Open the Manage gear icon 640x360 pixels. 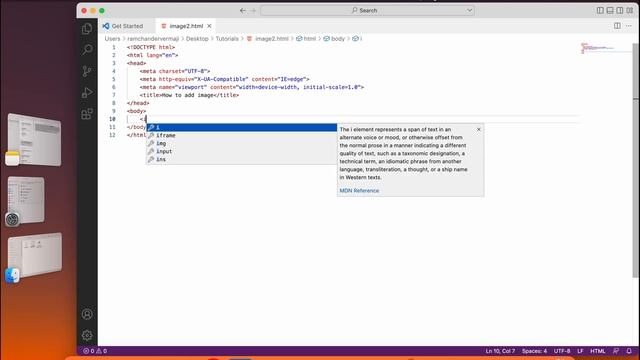tap(87, 335)
